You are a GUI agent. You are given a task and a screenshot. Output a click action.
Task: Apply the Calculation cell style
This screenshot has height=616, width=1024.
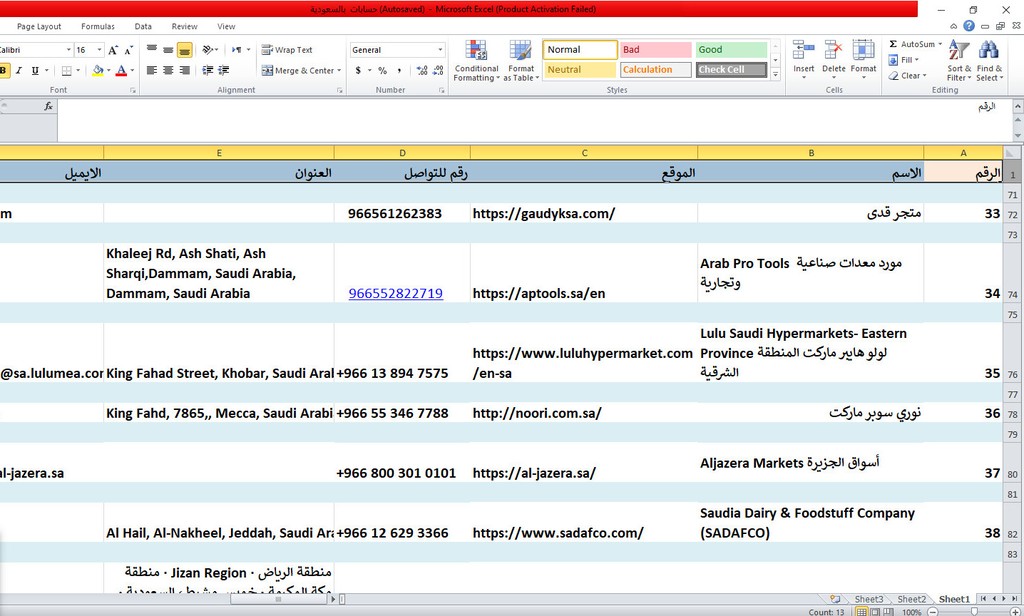[656, 70]
